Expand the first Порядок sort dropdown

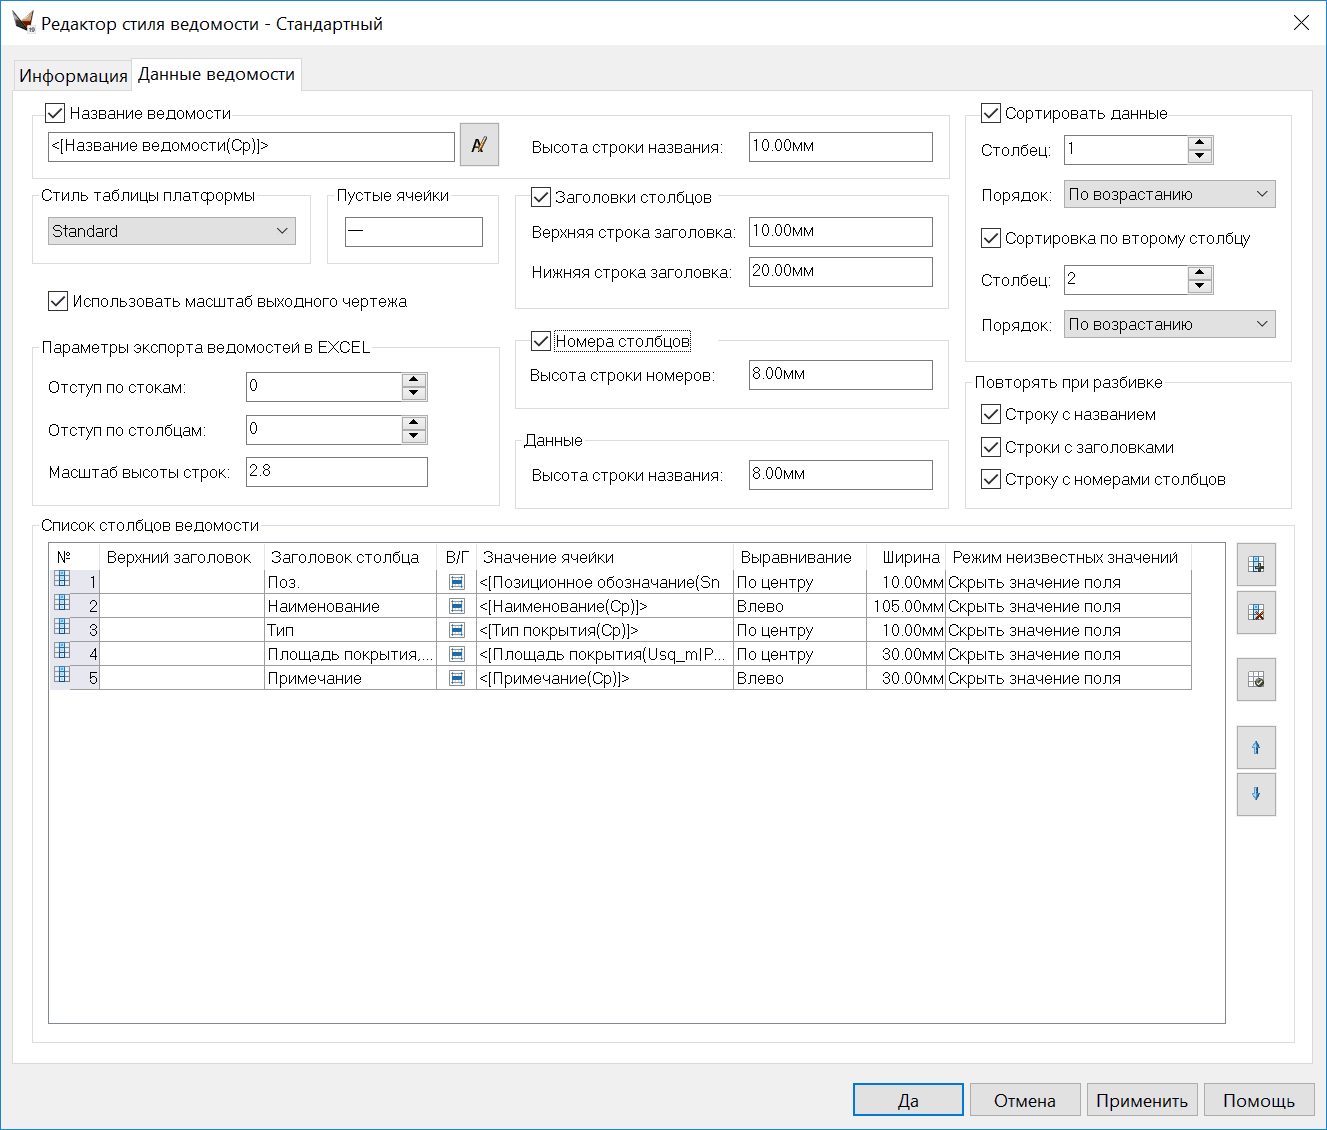pos(1169,194)
